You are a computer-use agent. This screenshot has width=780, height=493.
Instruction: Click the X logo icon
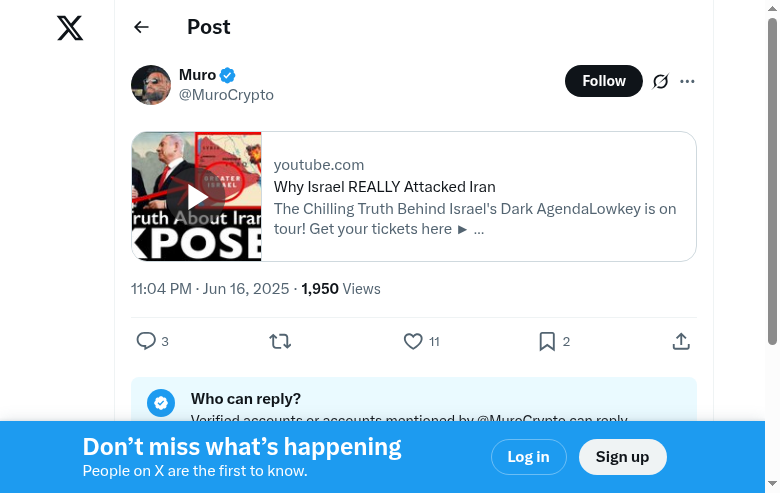coord(70,28)
